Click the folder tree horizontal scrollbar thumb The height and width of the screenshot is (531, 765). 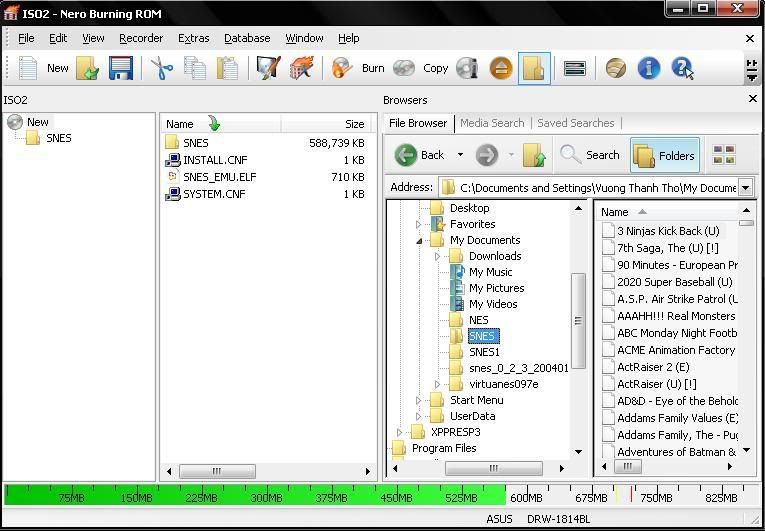pos(493,468)
